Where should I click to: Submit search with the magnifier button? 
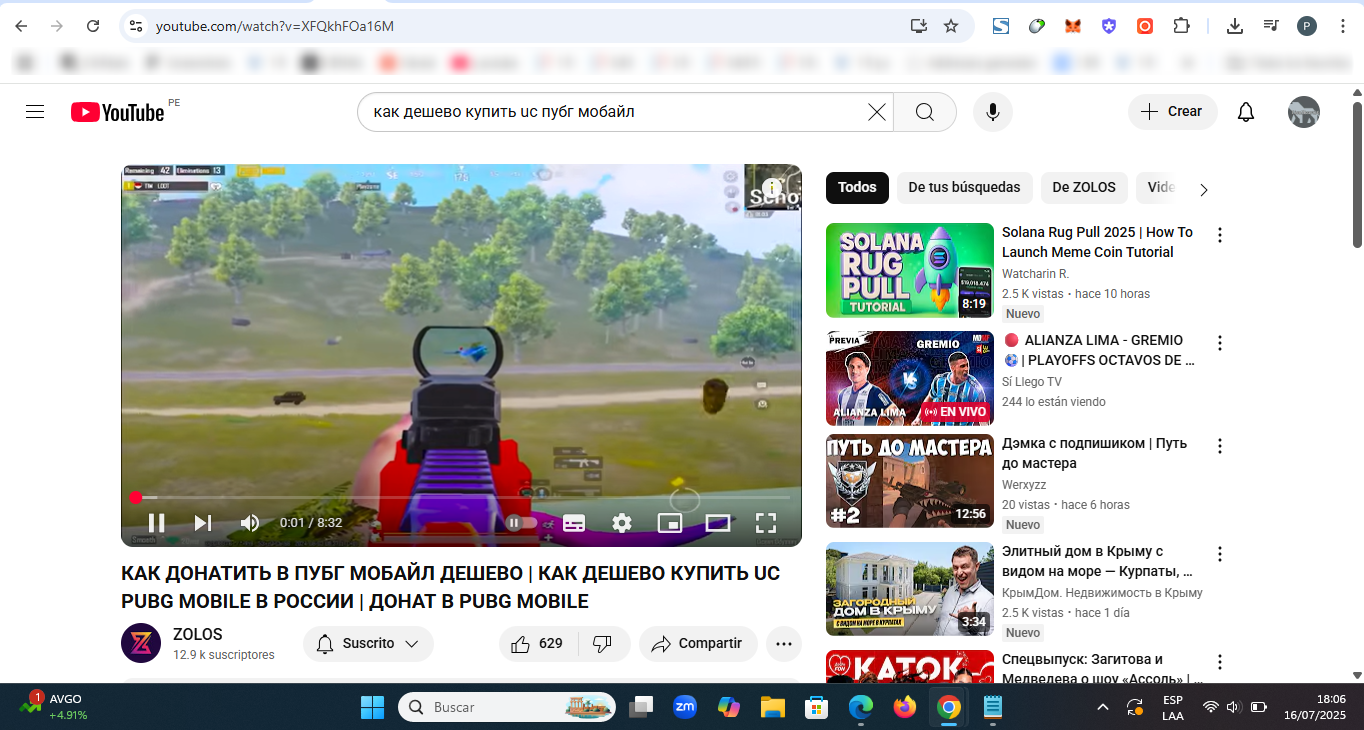(x=925, y=112)
